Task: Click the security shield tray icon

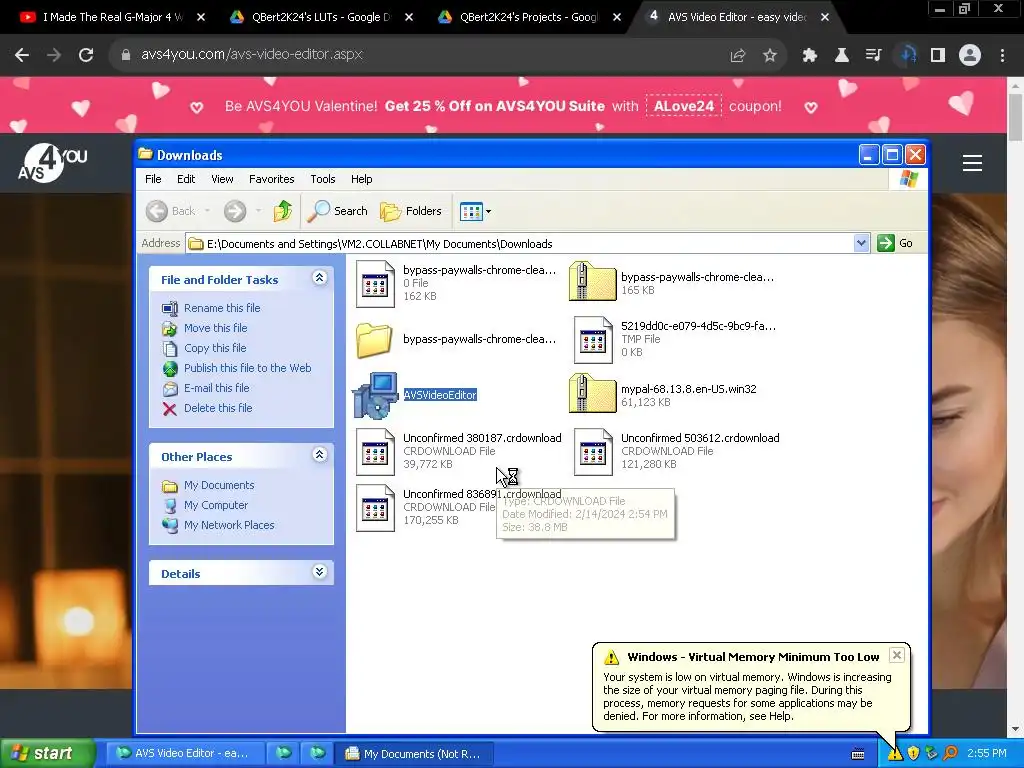Action: tap(913, 754)
